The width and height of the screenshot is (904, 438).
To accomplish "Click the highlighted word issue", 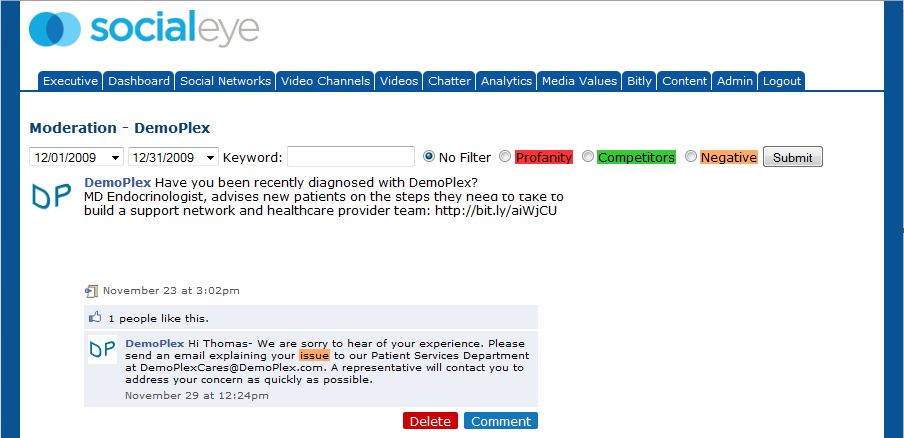I will (314, 356).
